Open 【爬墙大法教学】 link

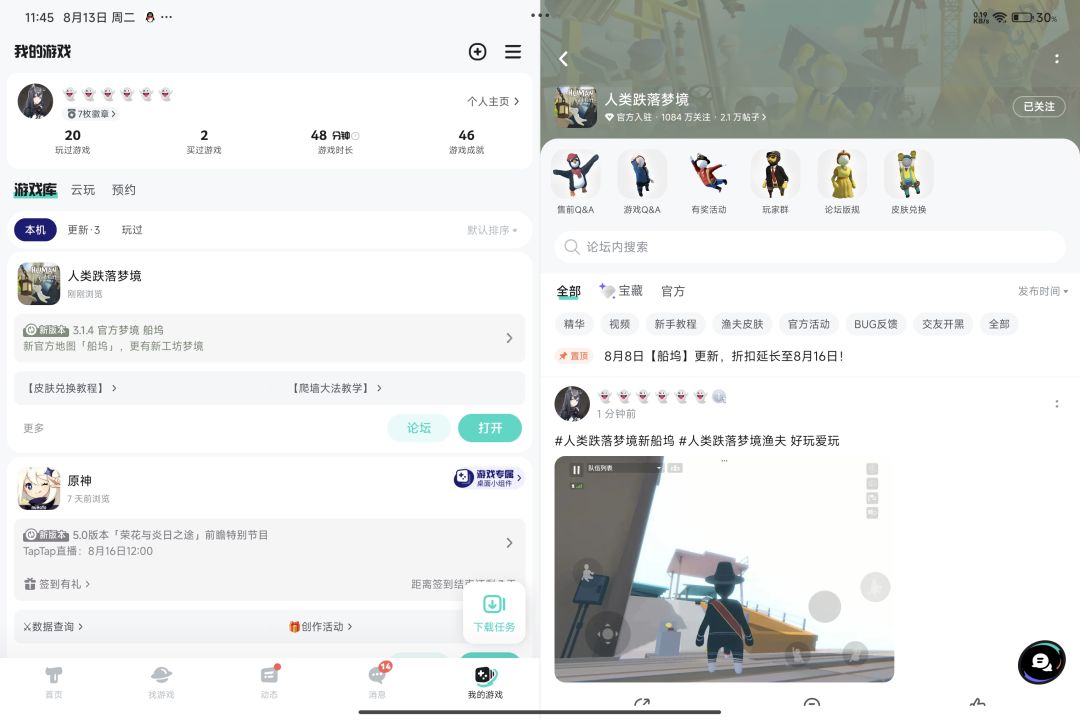[x=336, y=388]
